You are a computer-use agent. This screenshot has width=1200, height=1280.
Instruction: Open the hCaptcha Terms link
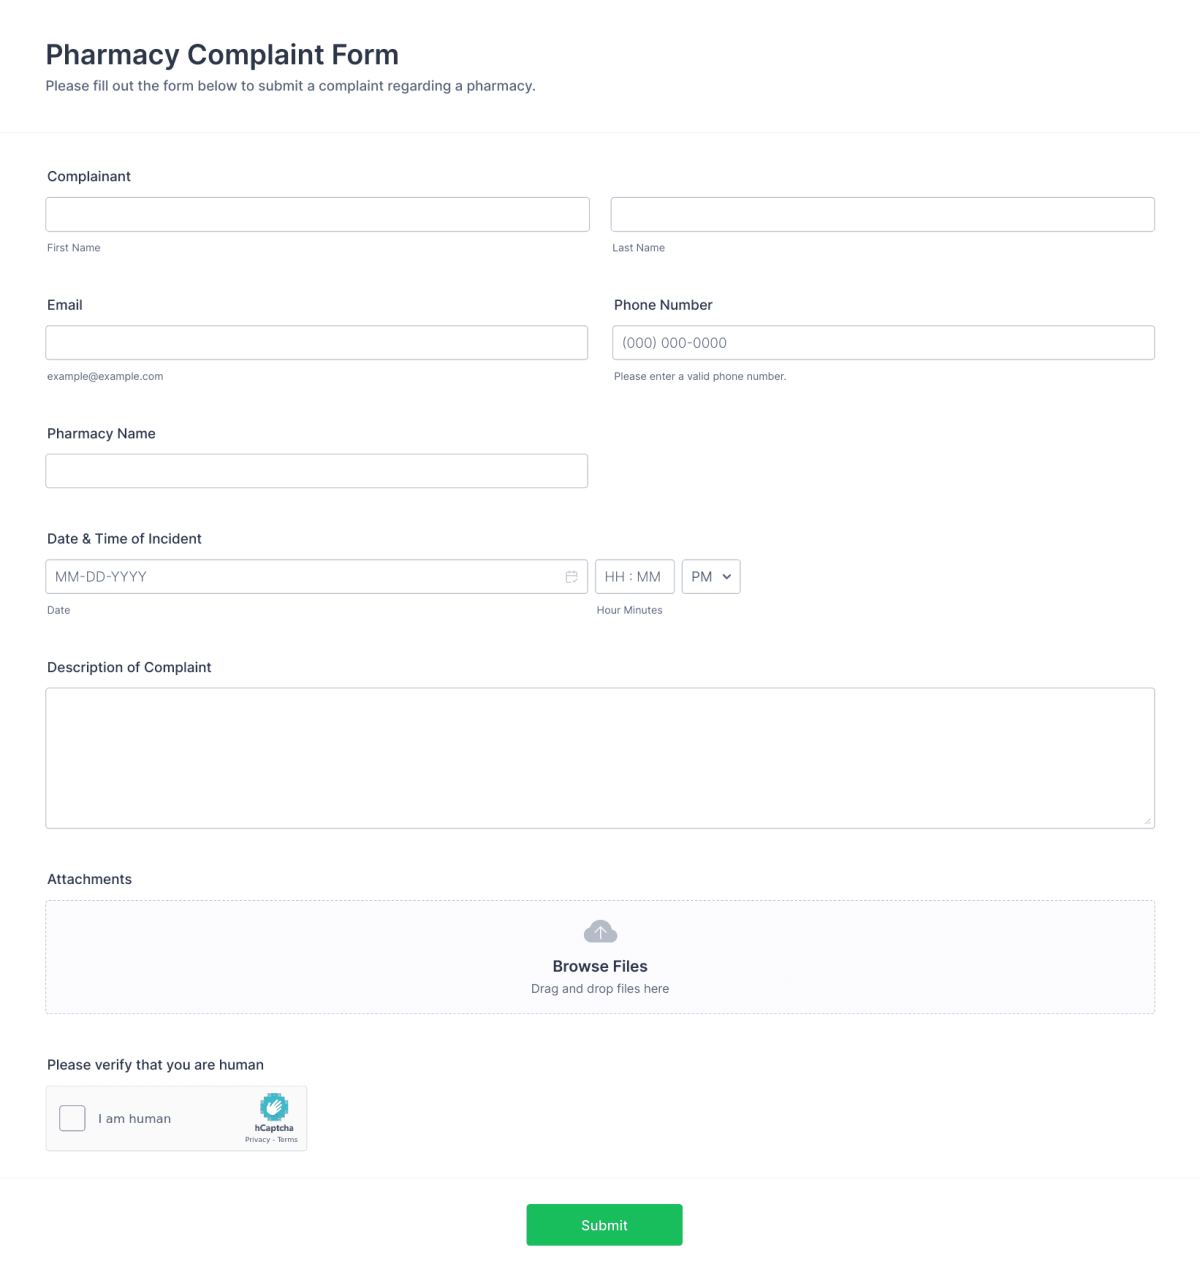coord(289,1139)
